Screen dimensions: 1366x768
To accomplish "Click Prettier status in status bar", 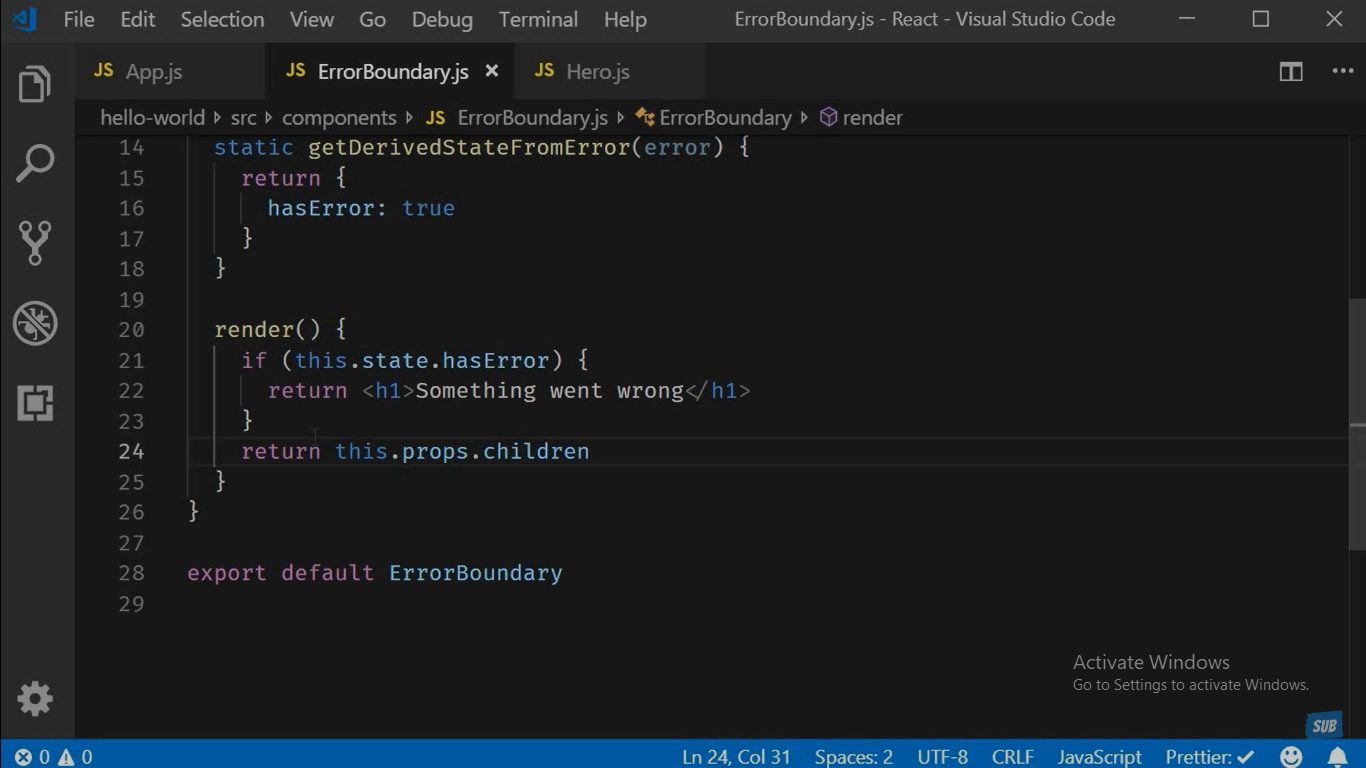I will click(1209, 757).
